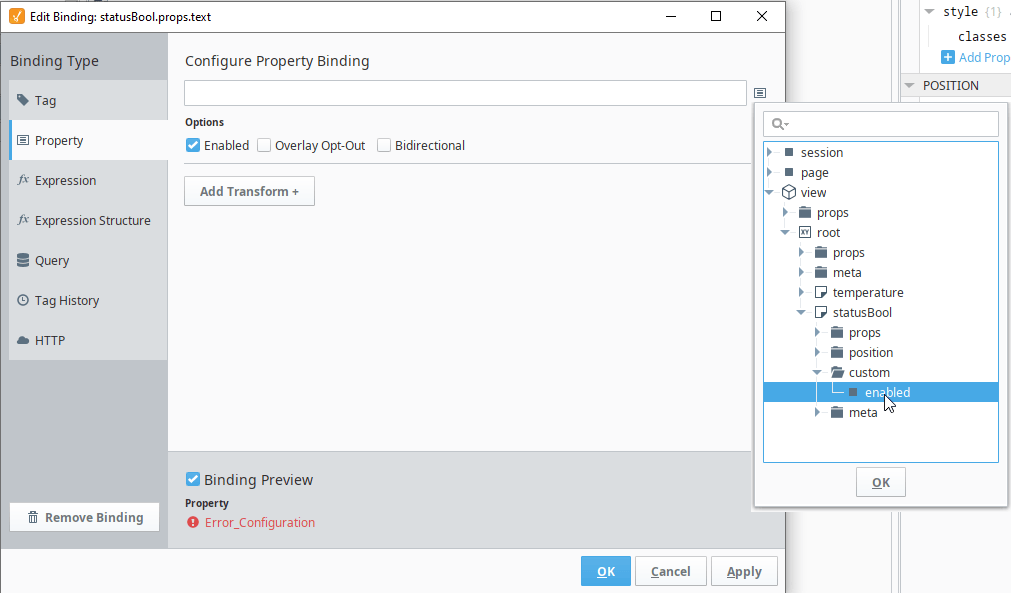The image size is (1011, 593).
Task: Click the Error_Configuration preview text
Action: click(260, 522)
